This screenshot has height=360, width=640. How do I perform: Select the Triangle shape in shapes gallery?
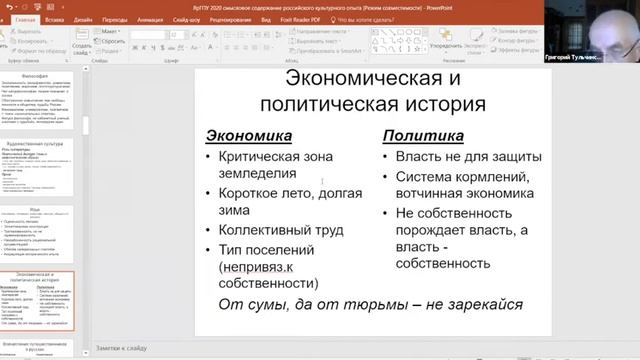(375, 40)
